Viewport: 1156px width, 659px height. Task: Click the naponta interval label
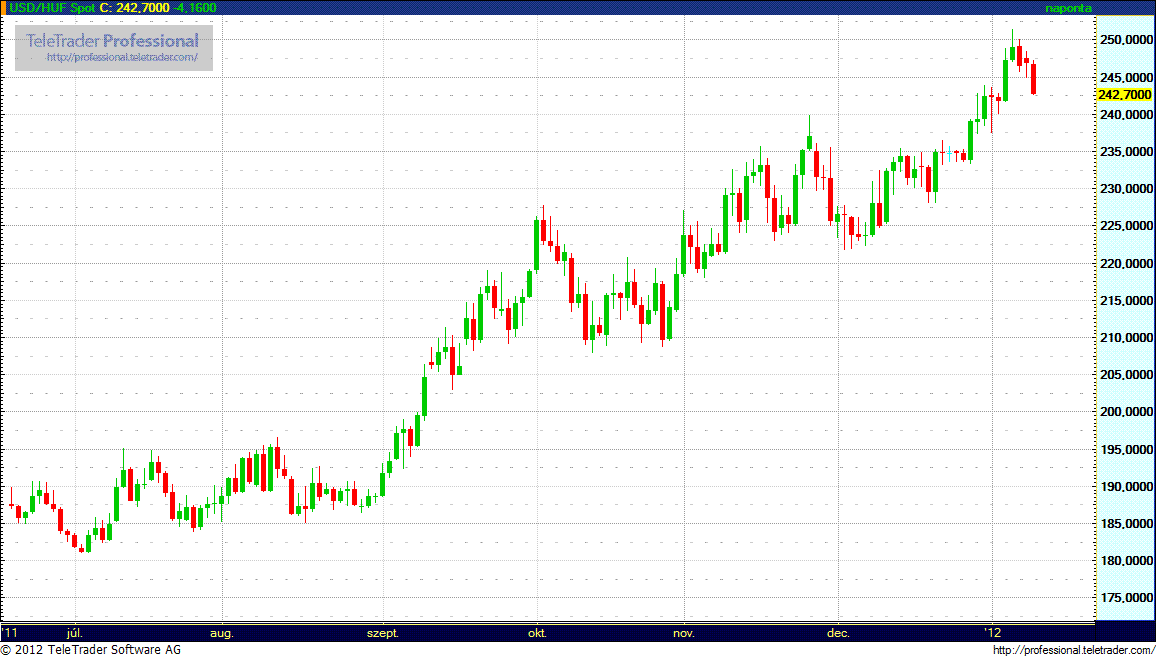1068,8
